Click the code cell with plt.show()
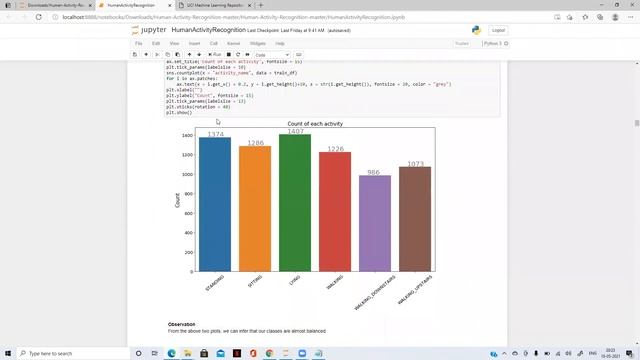The width and height of the screenshot is (640, 360). pos(332,89)
